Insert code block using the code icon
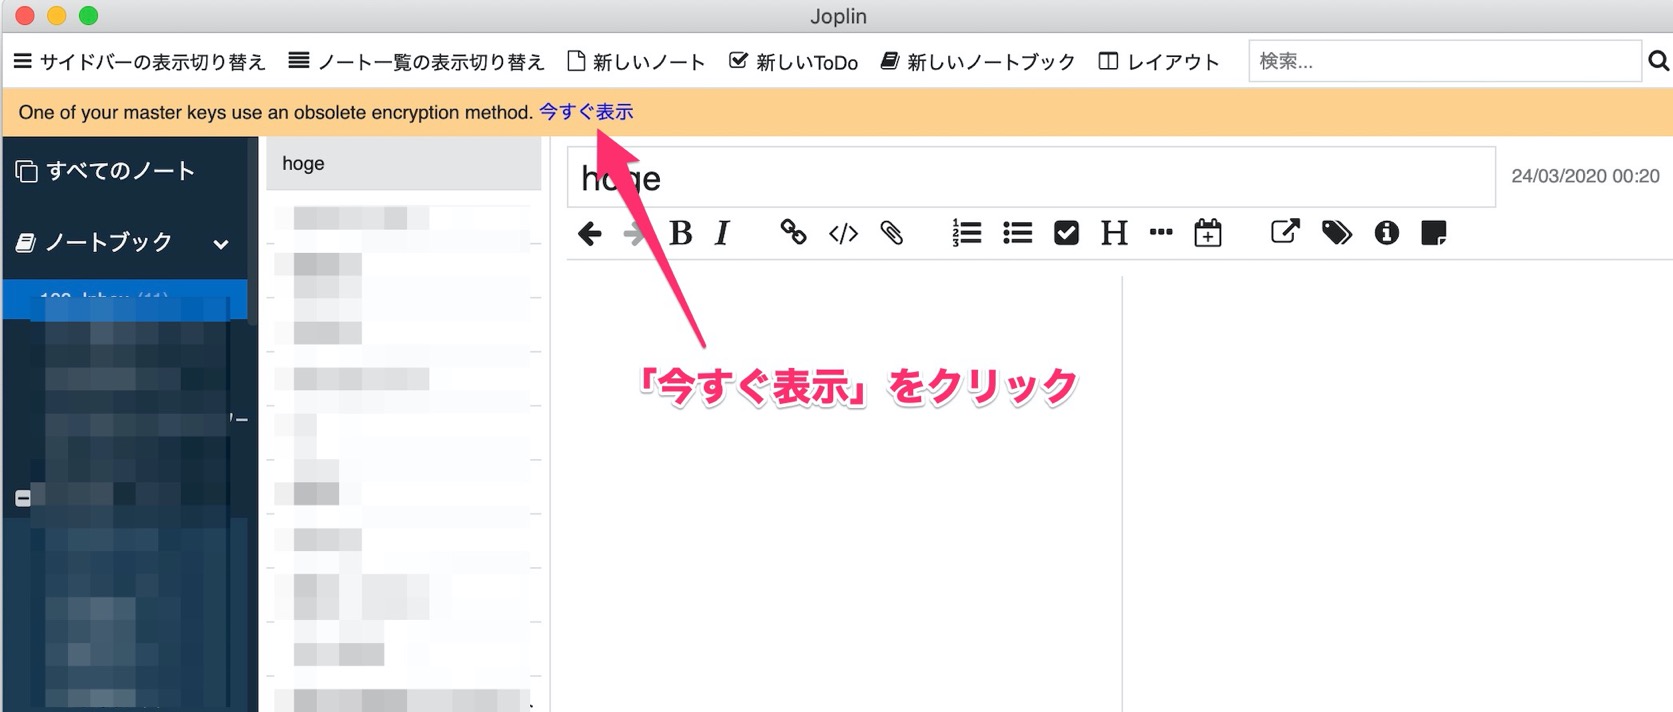The height and width of the screenshot is (712, 1673). click(843, 234)
